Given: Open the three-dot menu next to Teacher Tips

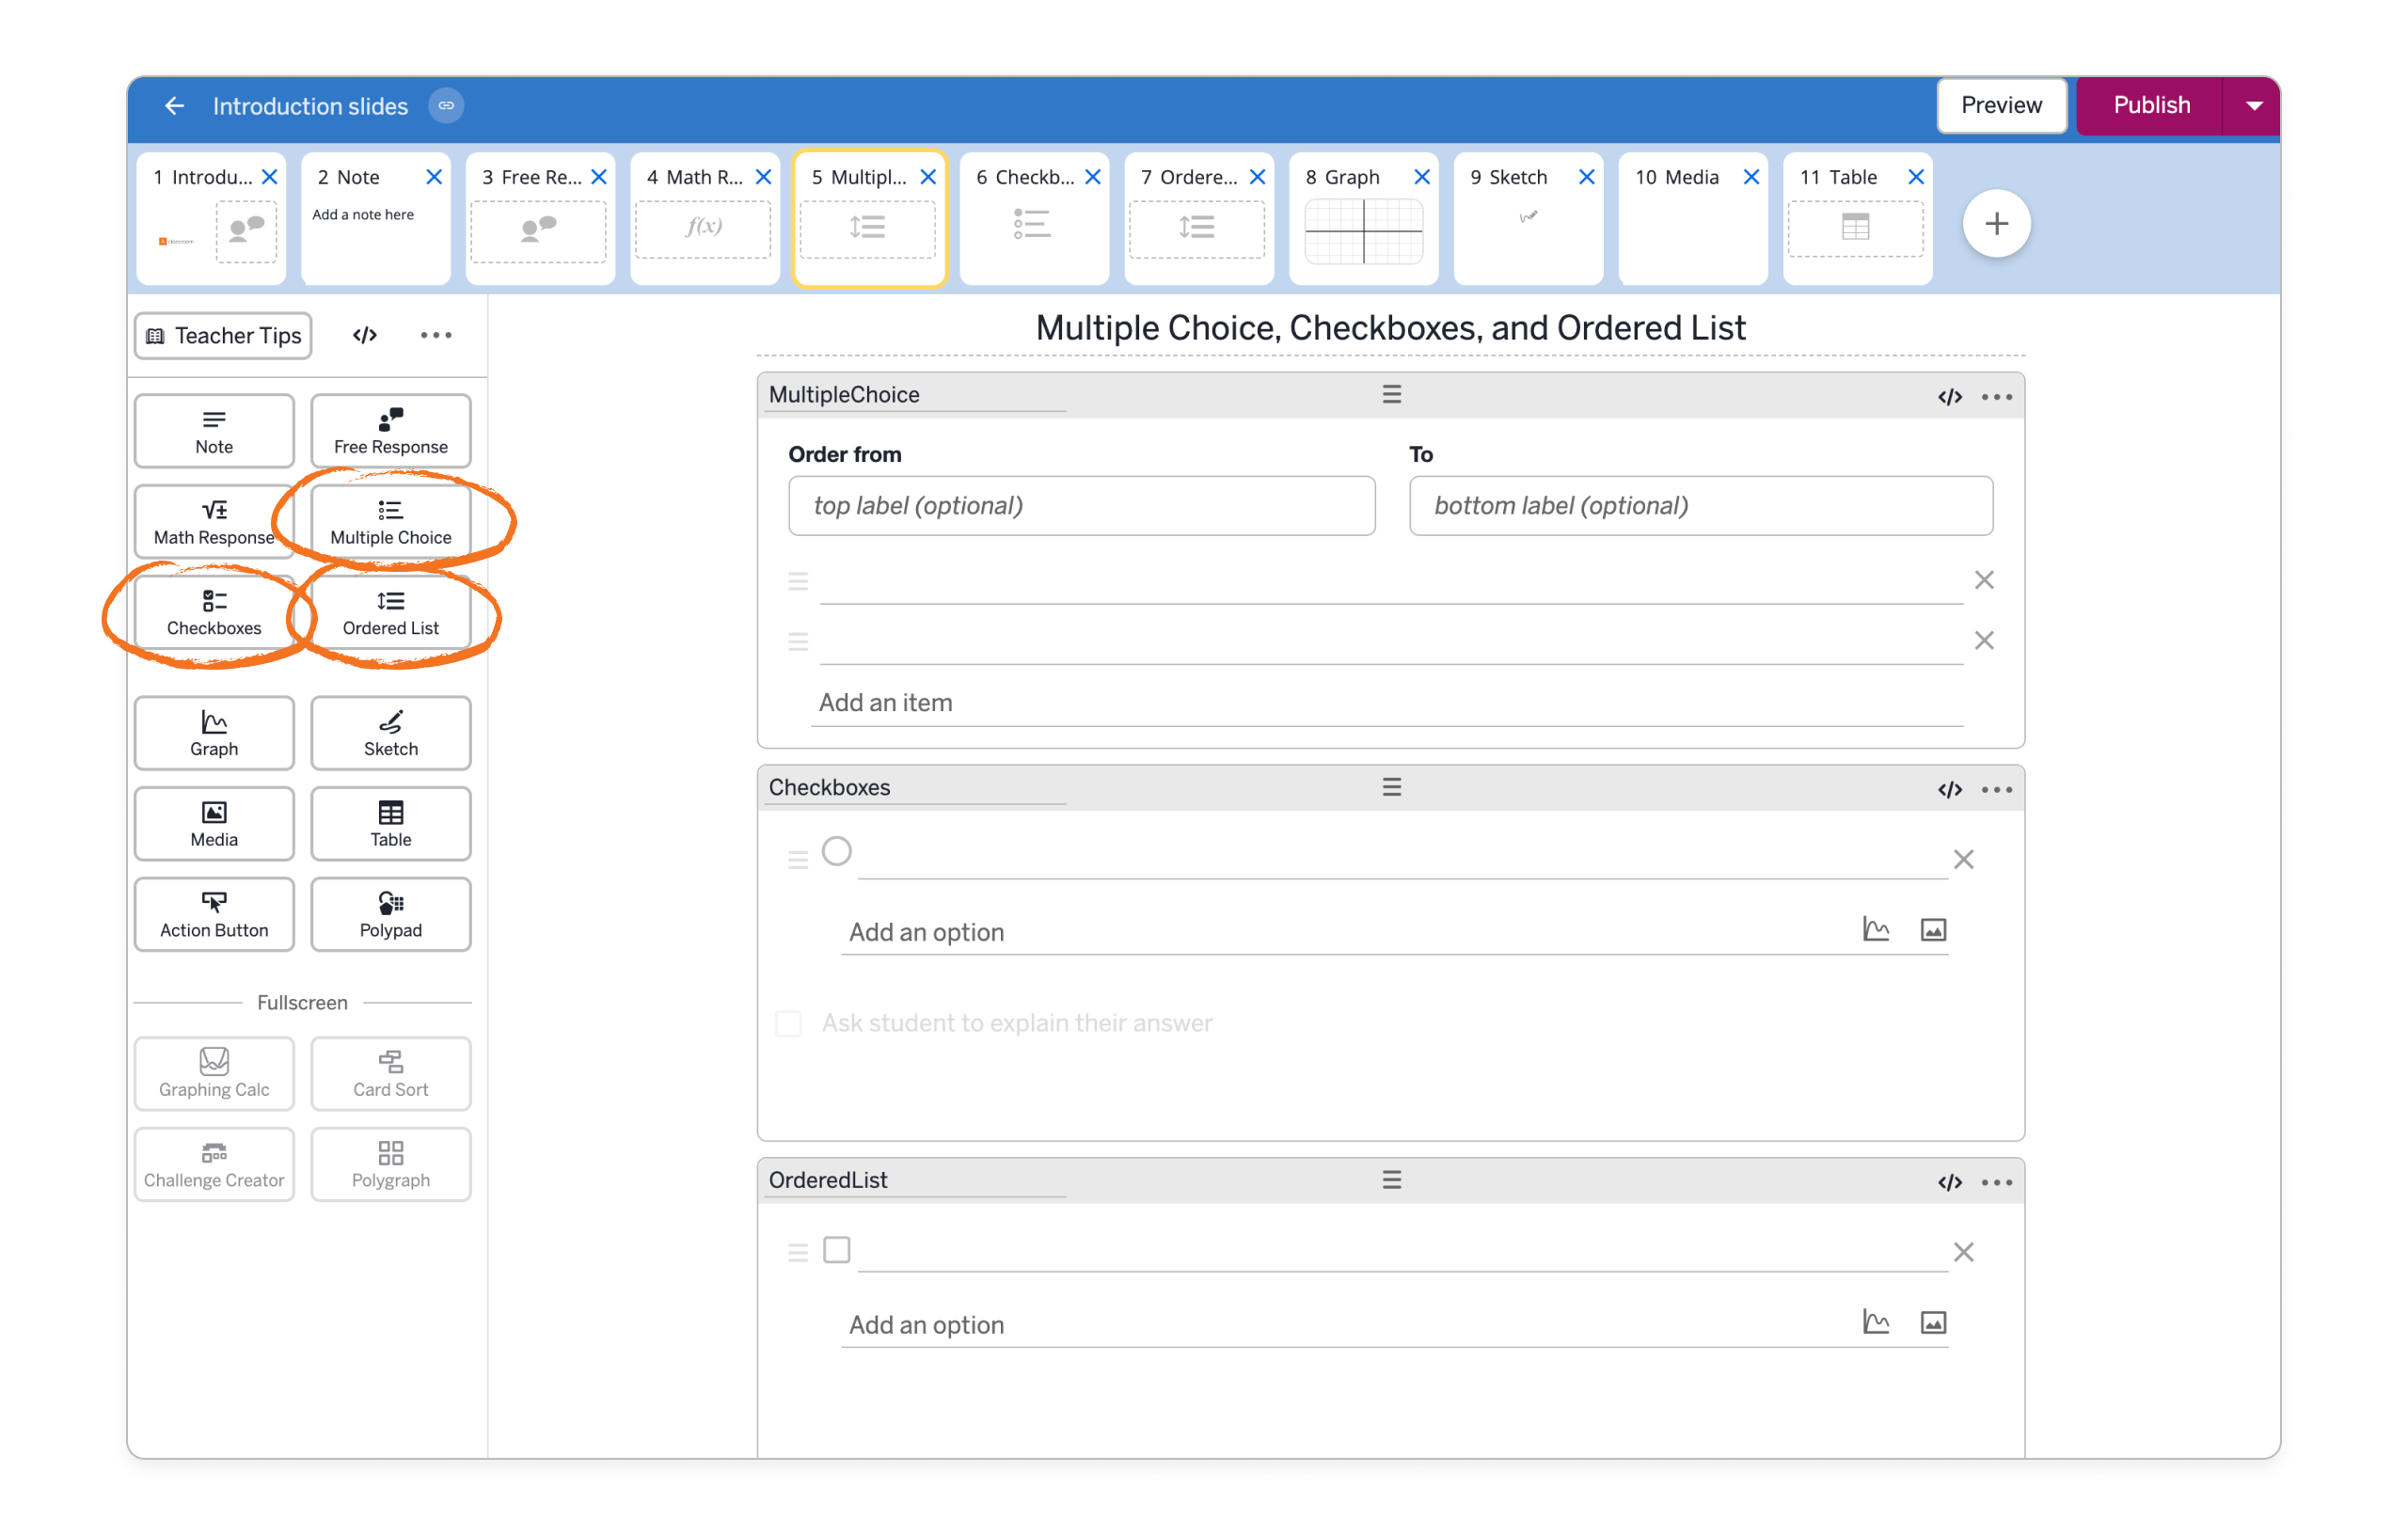Looking at the screenshot, I should pos(436,335).
